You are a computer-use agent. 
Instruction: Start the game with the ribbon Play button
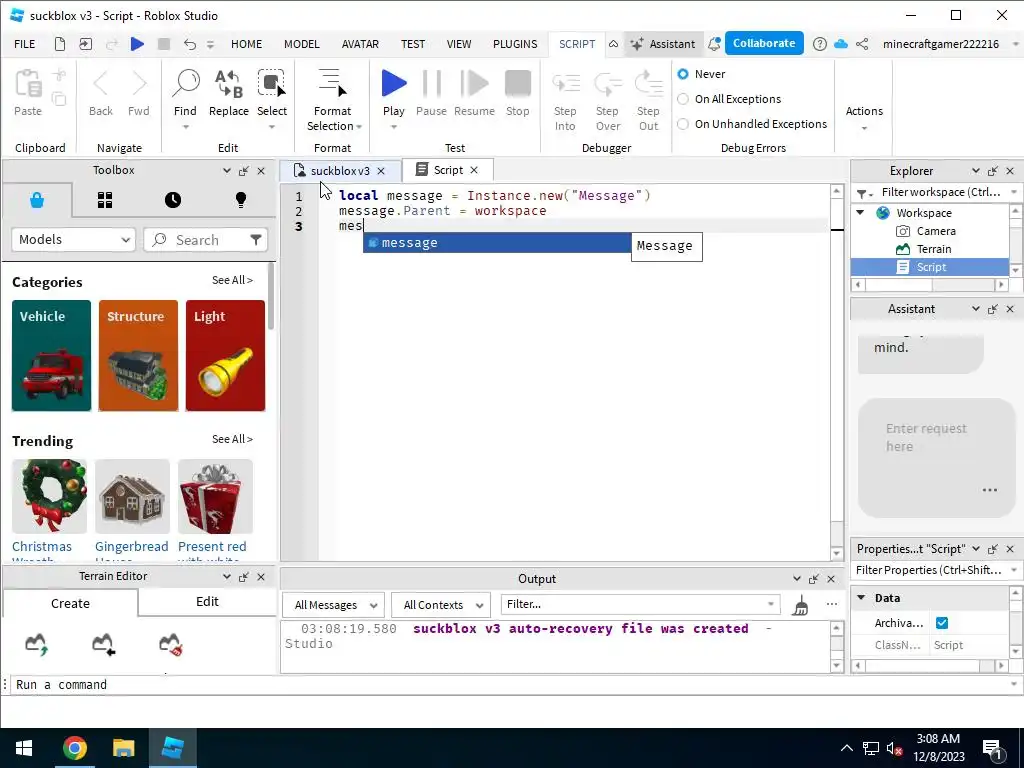[394, 84]
